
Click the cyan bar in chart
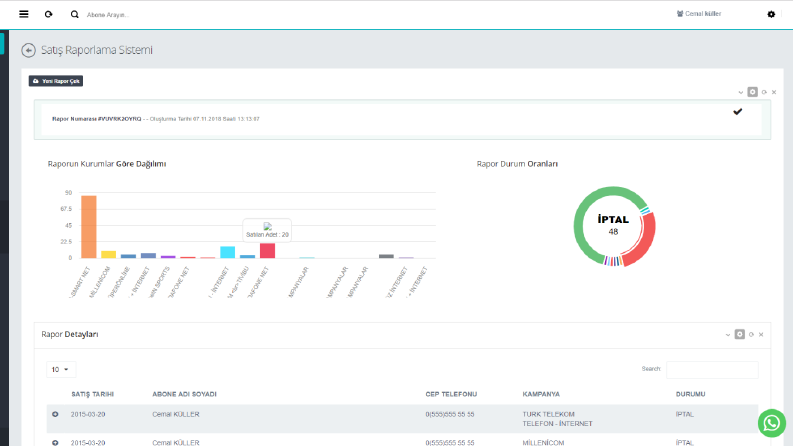(228, 252)
